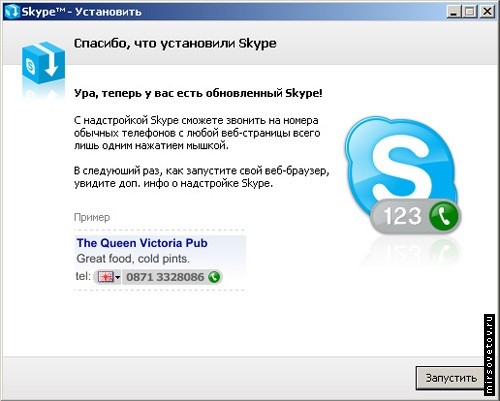Click the paragraph starting С надстройкой Skype
This screenshot has width=500, height=401.
(197, 133)
